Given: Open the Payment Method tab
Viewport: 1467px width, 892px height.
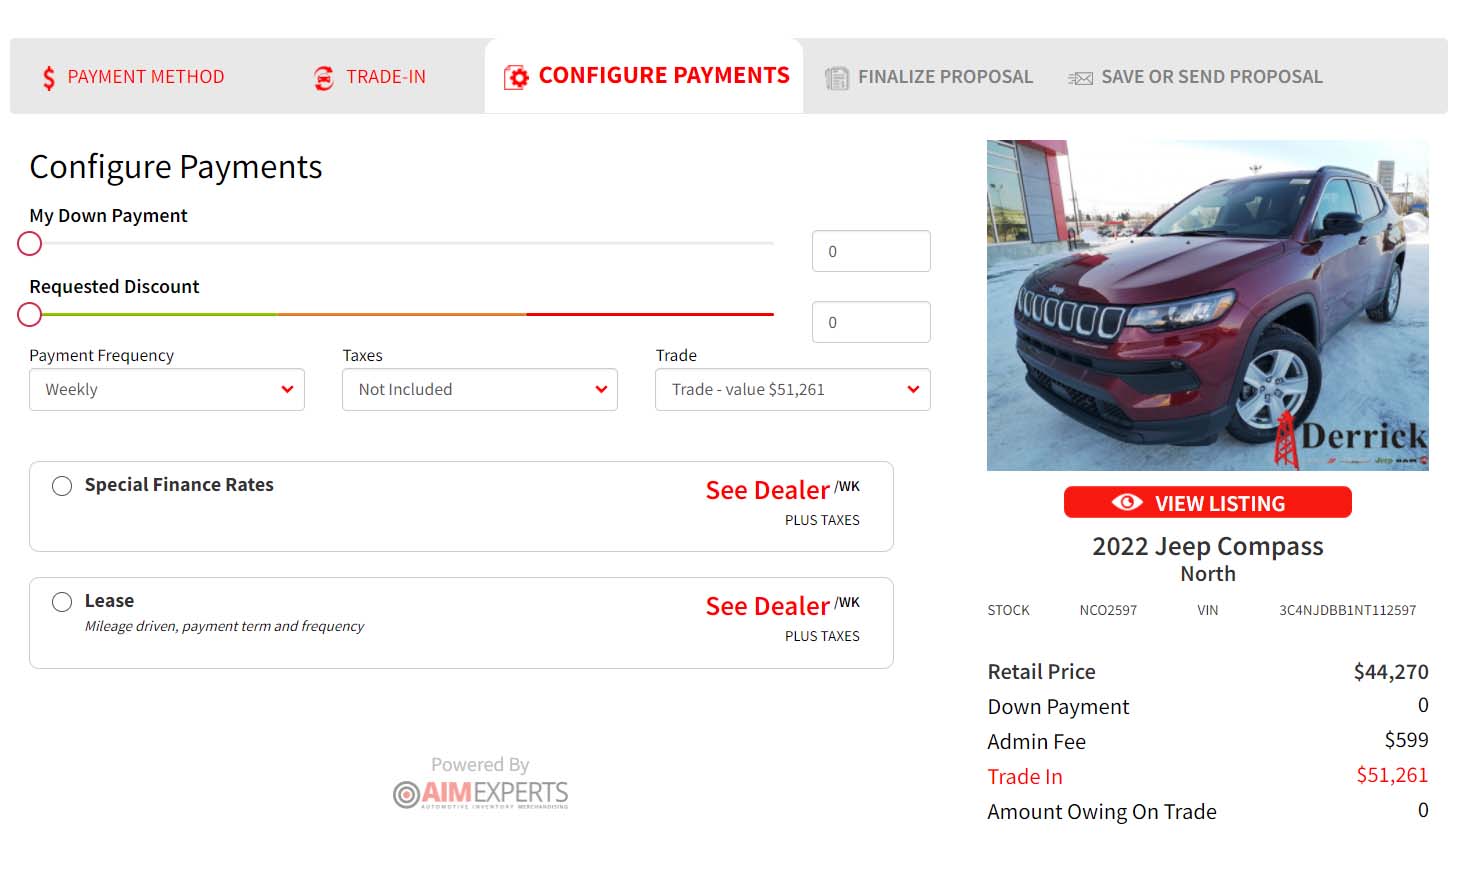Looking at the screenshot, I should tap(133, 77).
